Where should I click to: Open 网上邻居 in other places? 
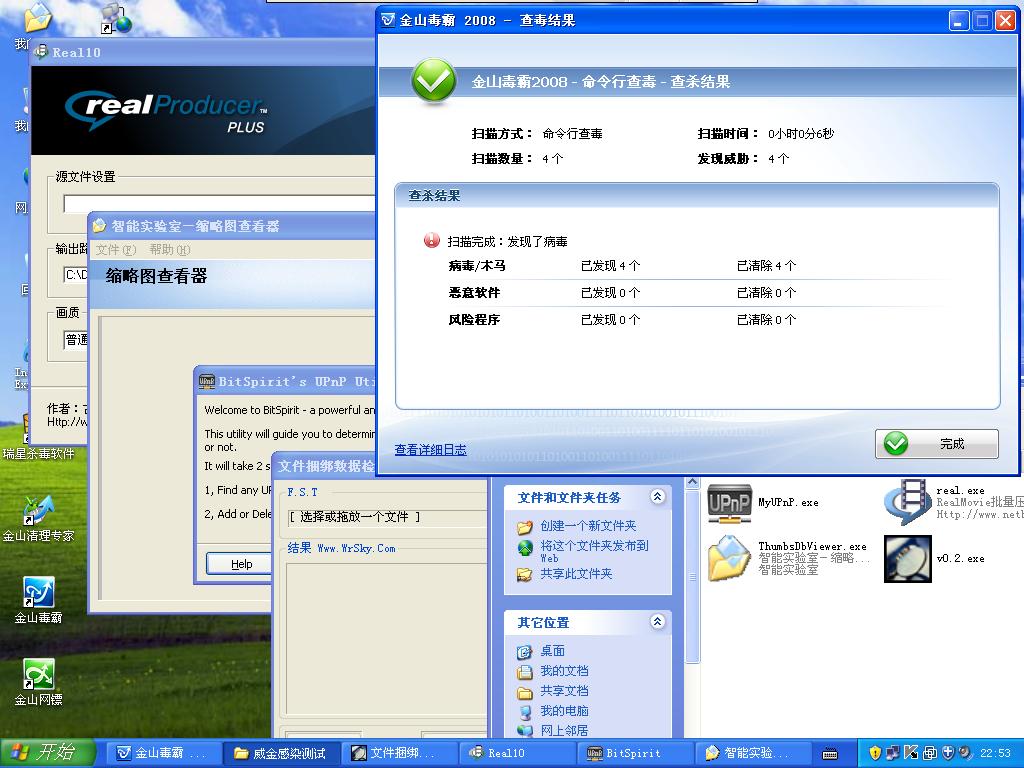564,731
